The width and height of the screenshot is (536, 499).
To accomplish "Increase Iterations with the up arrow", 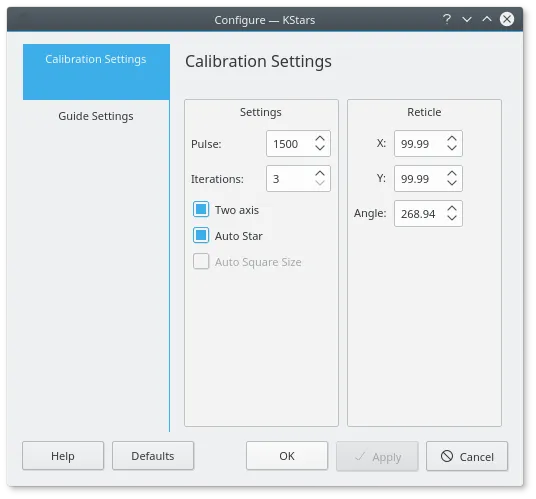I will pos(320,174).
